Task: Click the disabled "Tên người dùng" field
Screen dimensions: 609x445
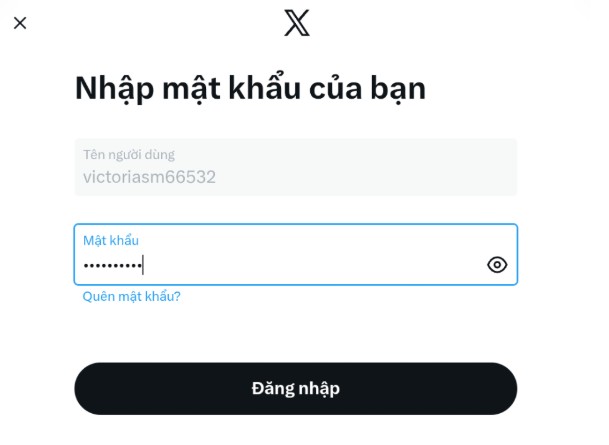Action: pyautogui.click(x=296, y=167)
